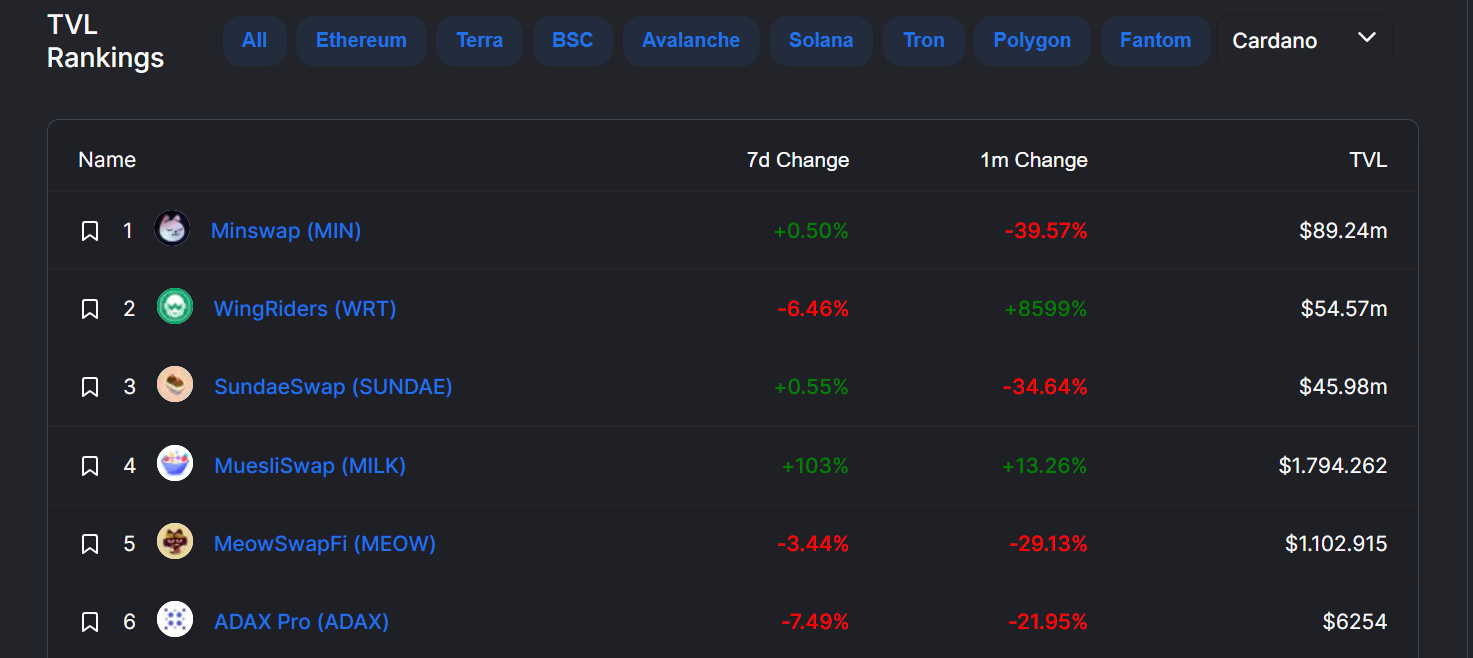Click Minswap's $89.24m TVL value
The image size is (1473, 658).
click(1343, 231)
